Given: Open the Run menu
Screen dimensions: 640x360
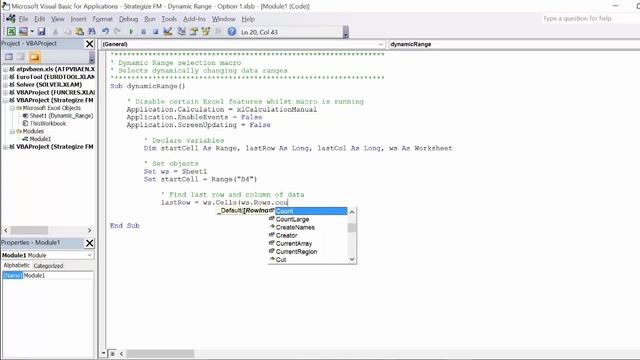Looking at the screenshot, I should coord(150,19).
